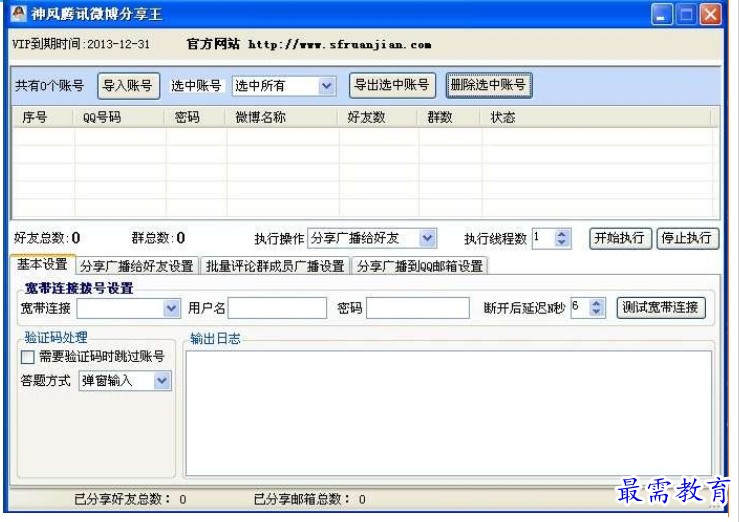Click the 导出选中账号 button

pos(392,85)
